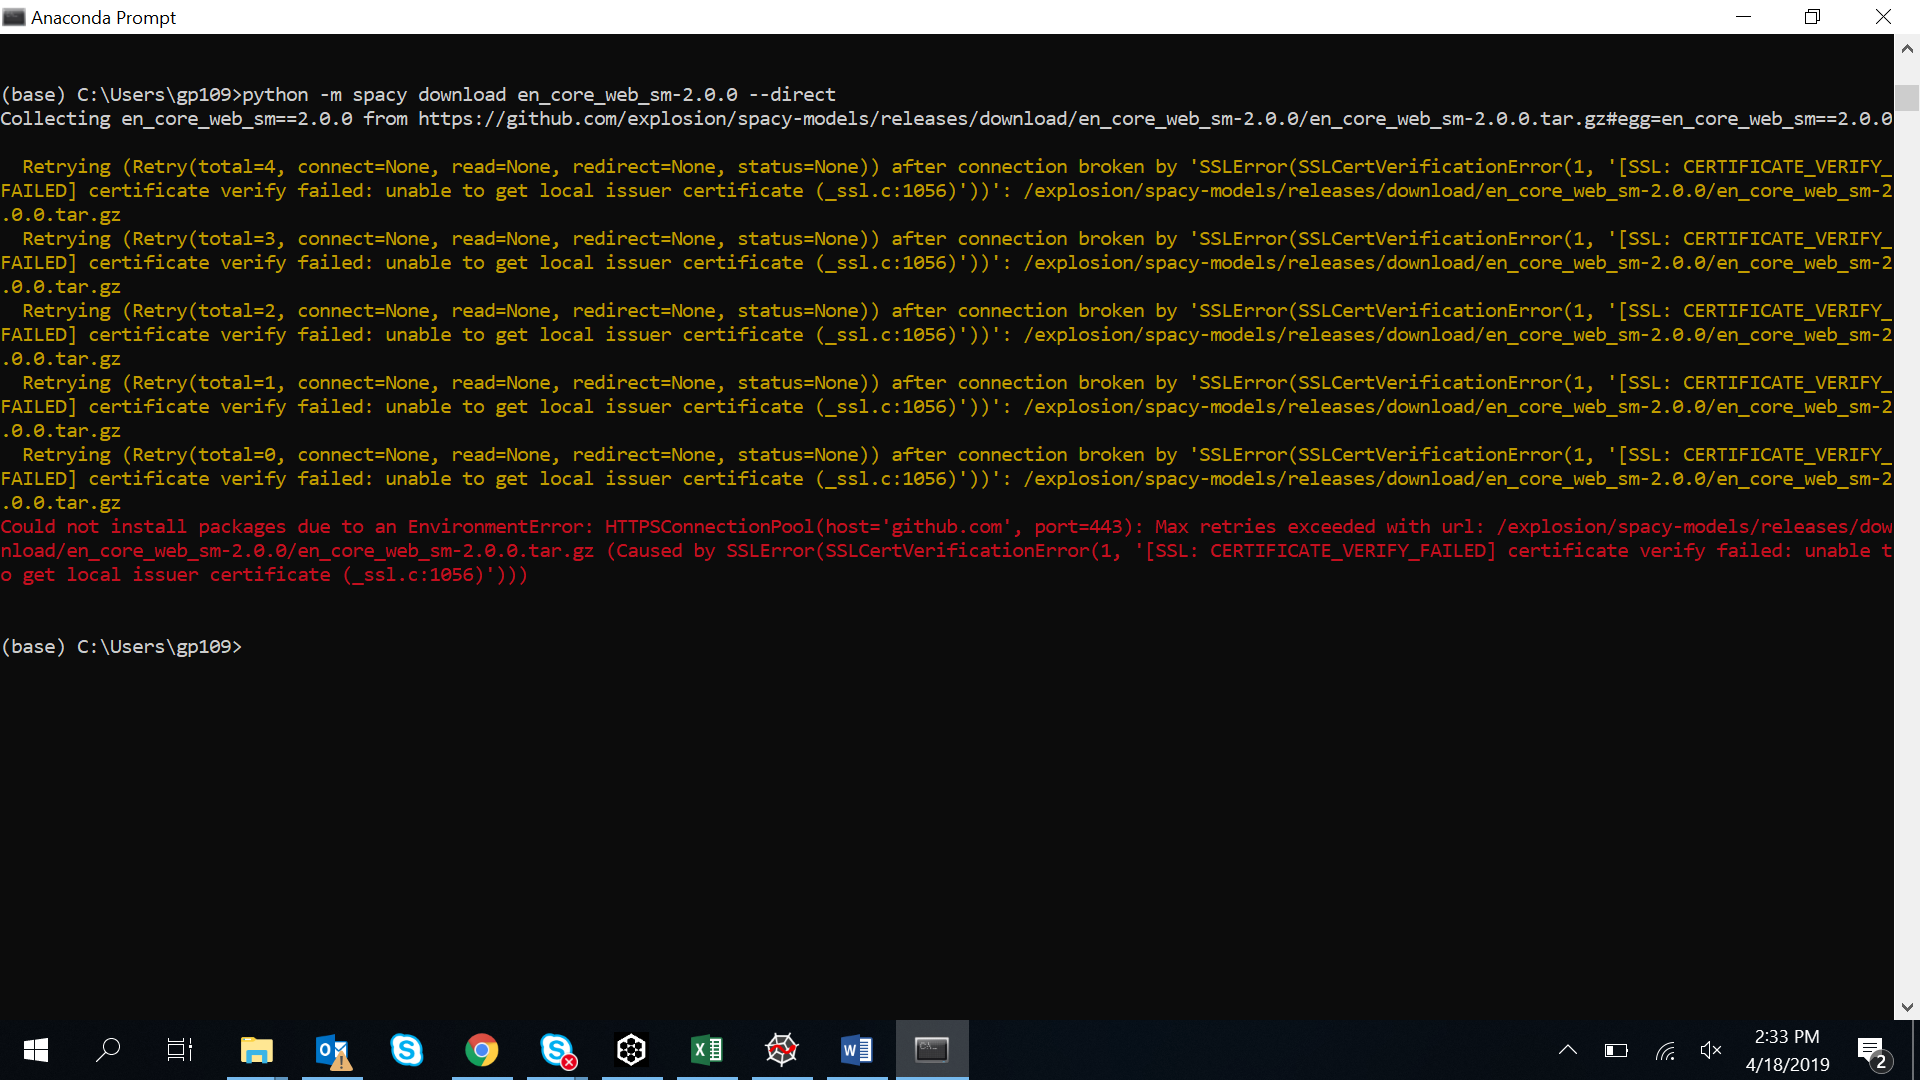The height and width of the screenshot is (1080, 1920).
Task: Click the 'Retry(total=1' warning line
Action: coord(946,406)
